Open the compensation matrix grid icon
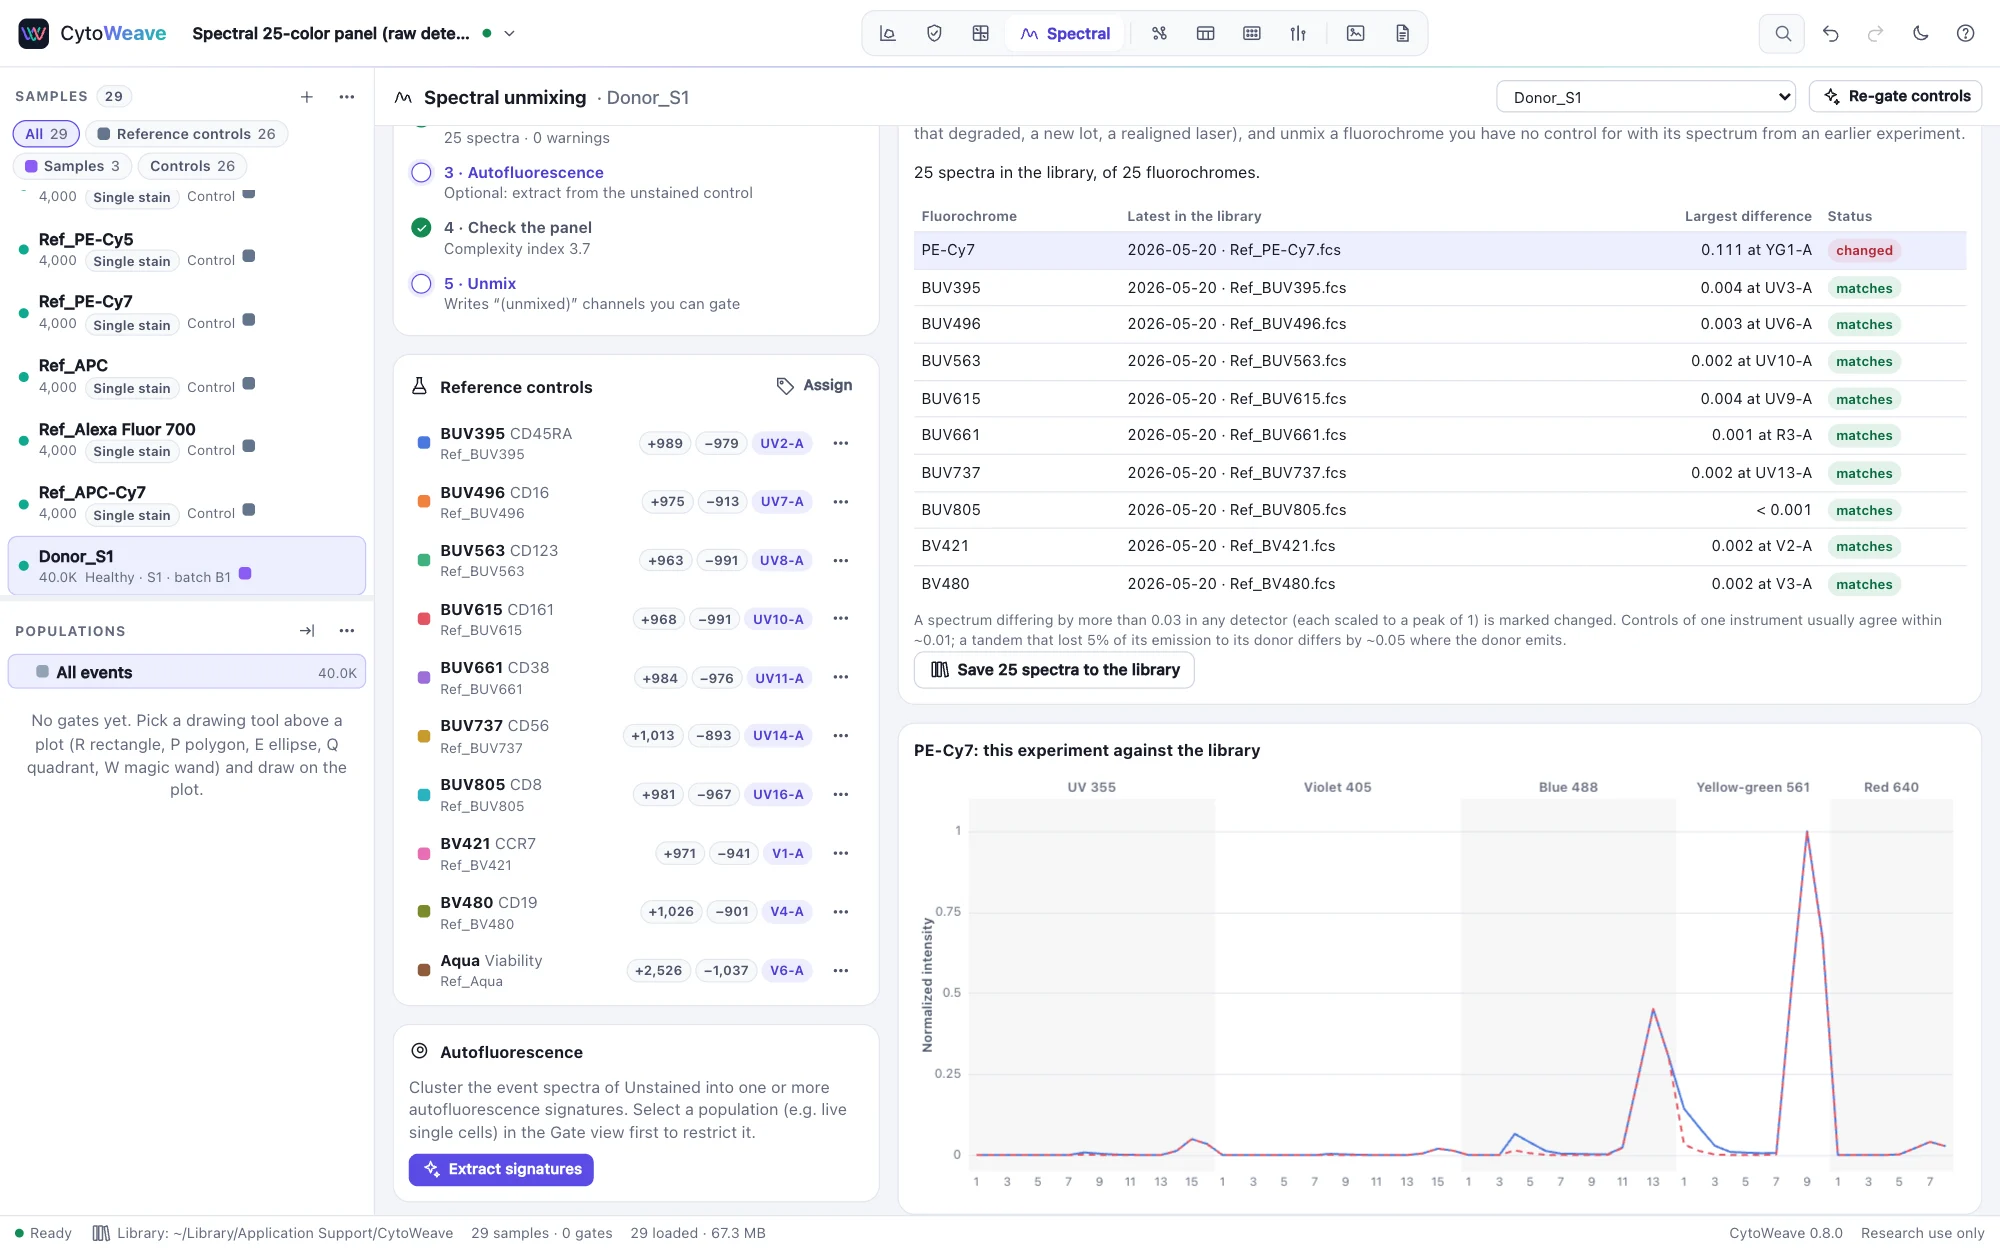Viewport: 2000px width, 1250px height. point(980,33)
